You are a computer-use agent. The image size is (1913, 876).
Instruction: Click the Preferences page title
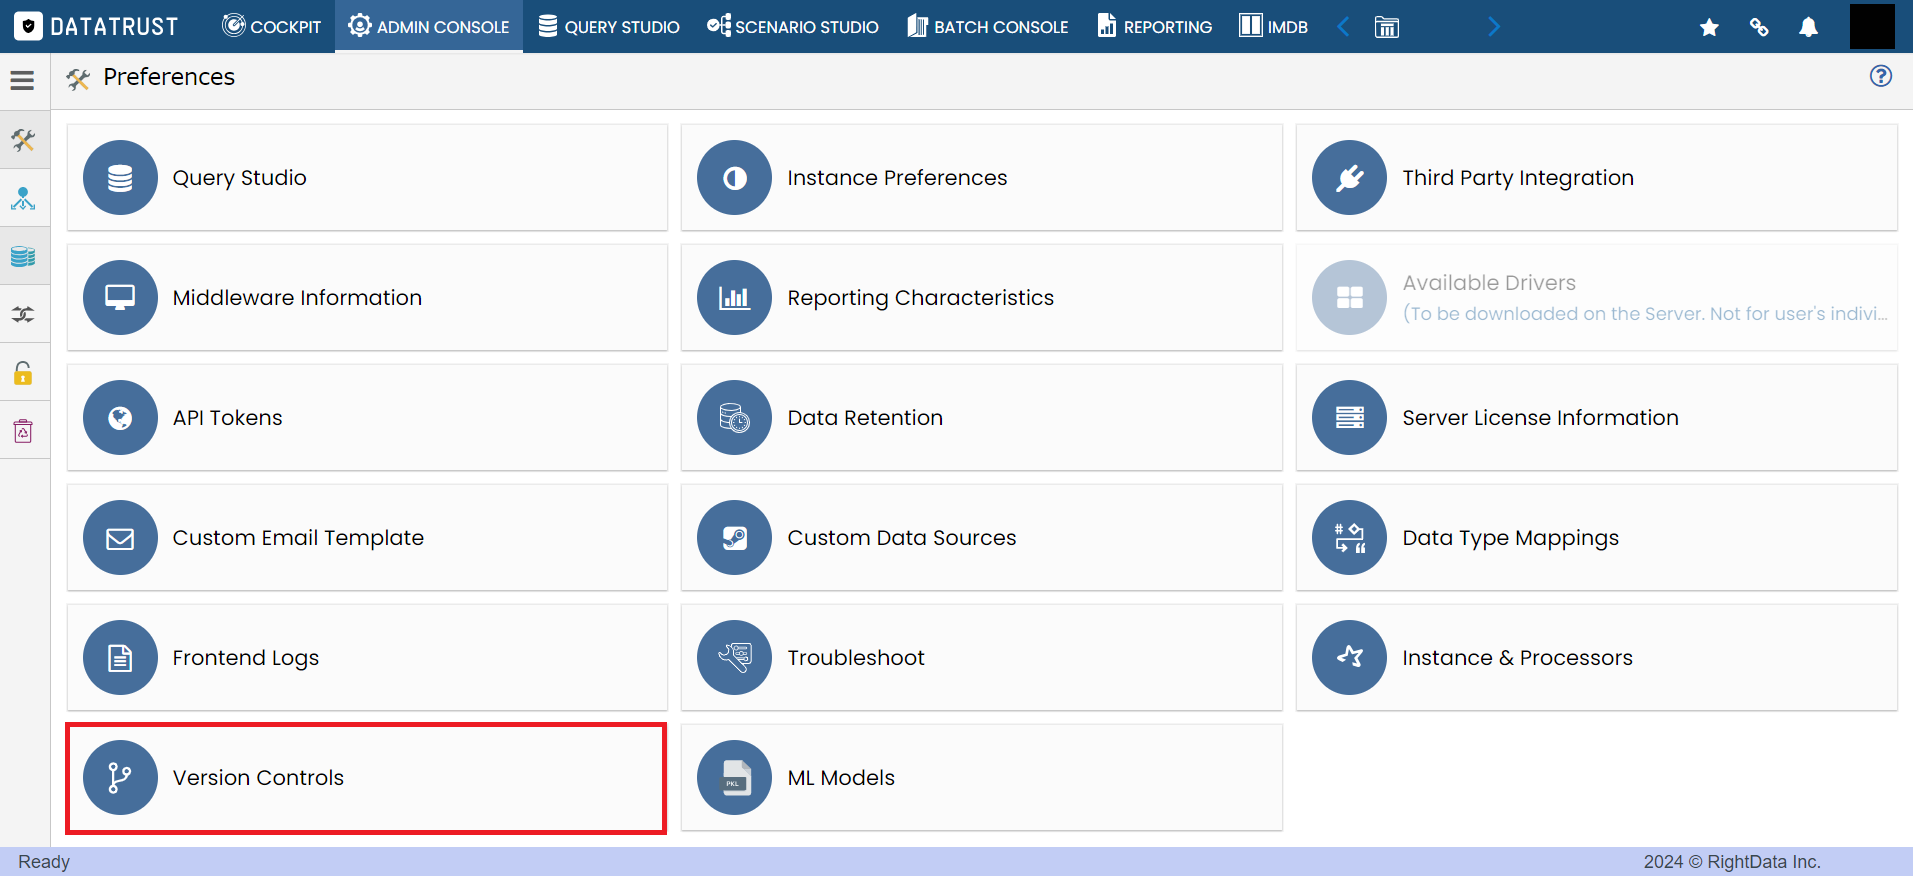tap(169, 77)
